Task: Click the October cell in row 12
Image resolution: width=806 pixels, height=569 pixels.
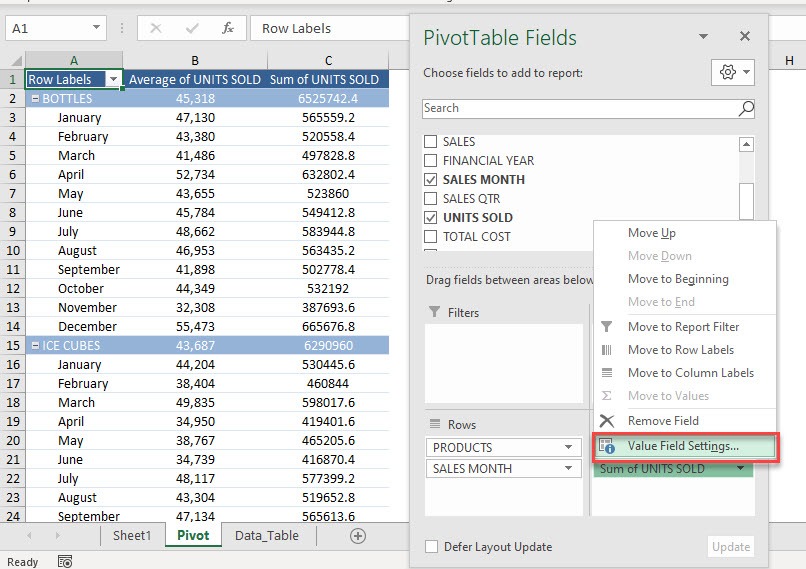Action: 81,288
